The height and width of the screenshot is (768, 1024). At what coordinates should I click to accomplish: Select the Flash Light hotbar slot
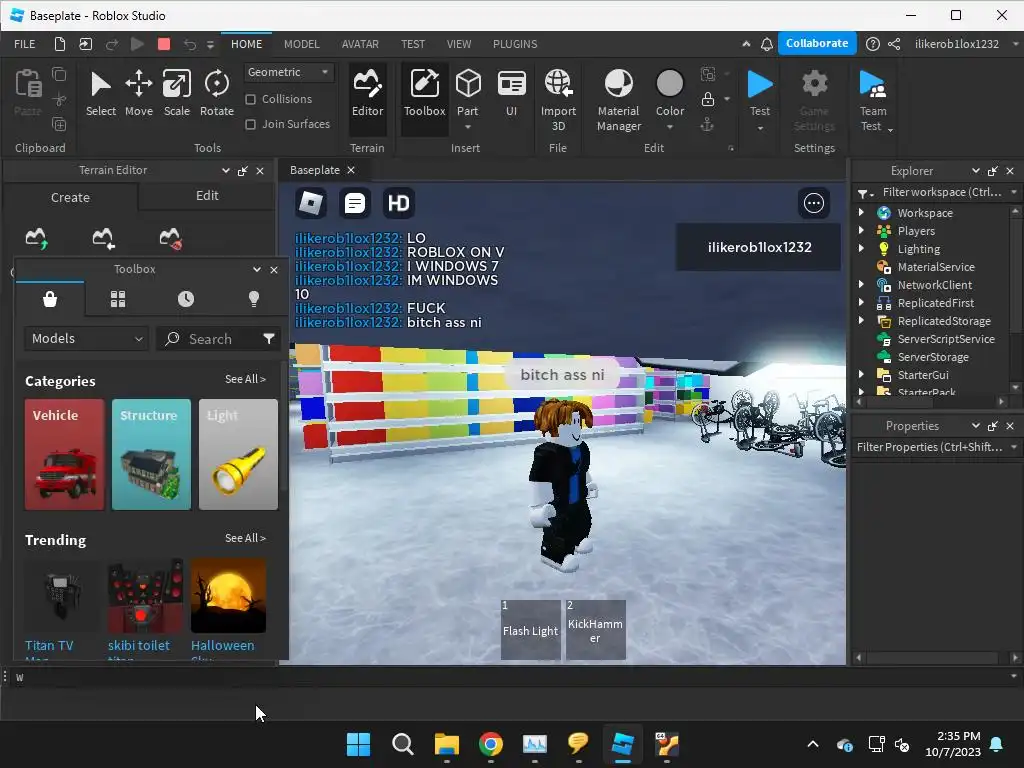pos(530,630)
